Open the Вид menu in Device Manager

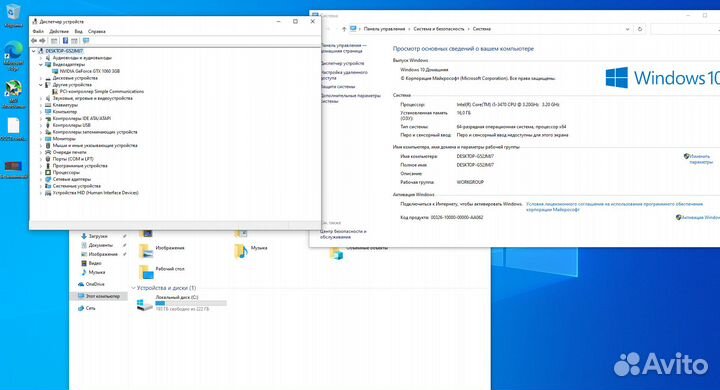79,31
